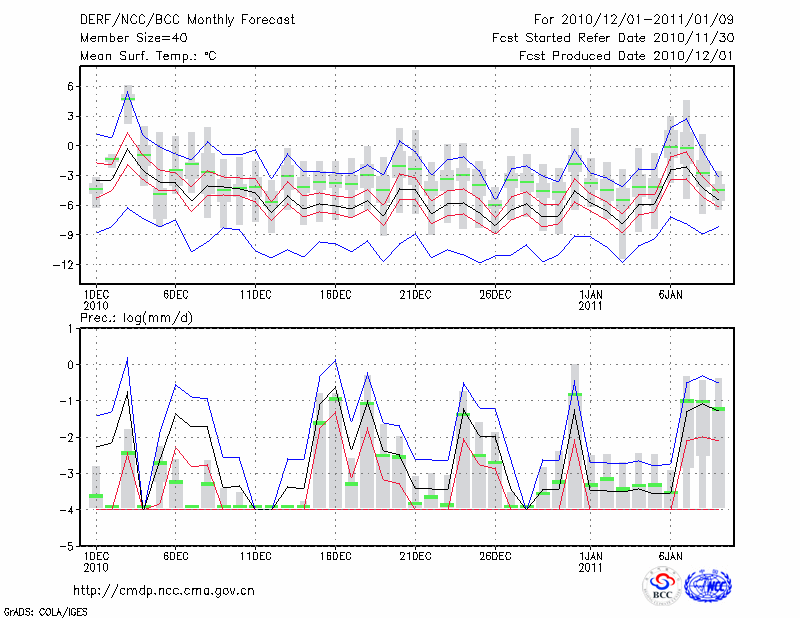Click the NCC globe logo
The height and width of the screenshot is (618, 800).
(707, 587)
